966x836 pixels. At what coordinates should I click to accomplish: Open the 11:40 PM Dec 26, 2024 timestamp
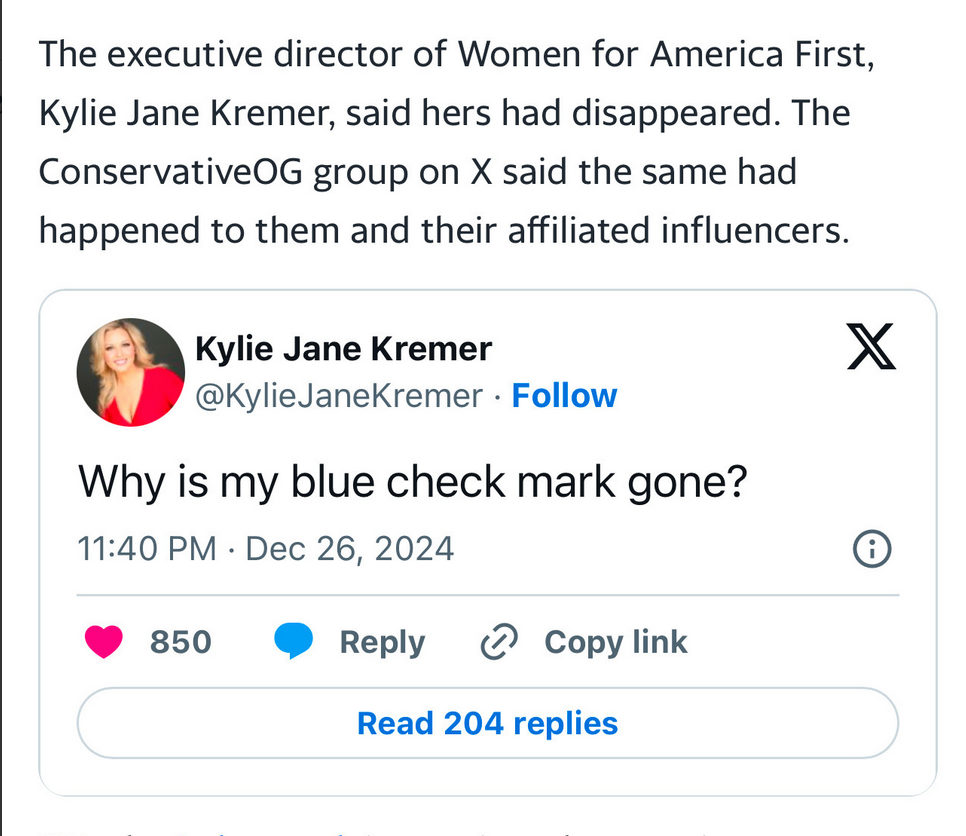(266, 548)
